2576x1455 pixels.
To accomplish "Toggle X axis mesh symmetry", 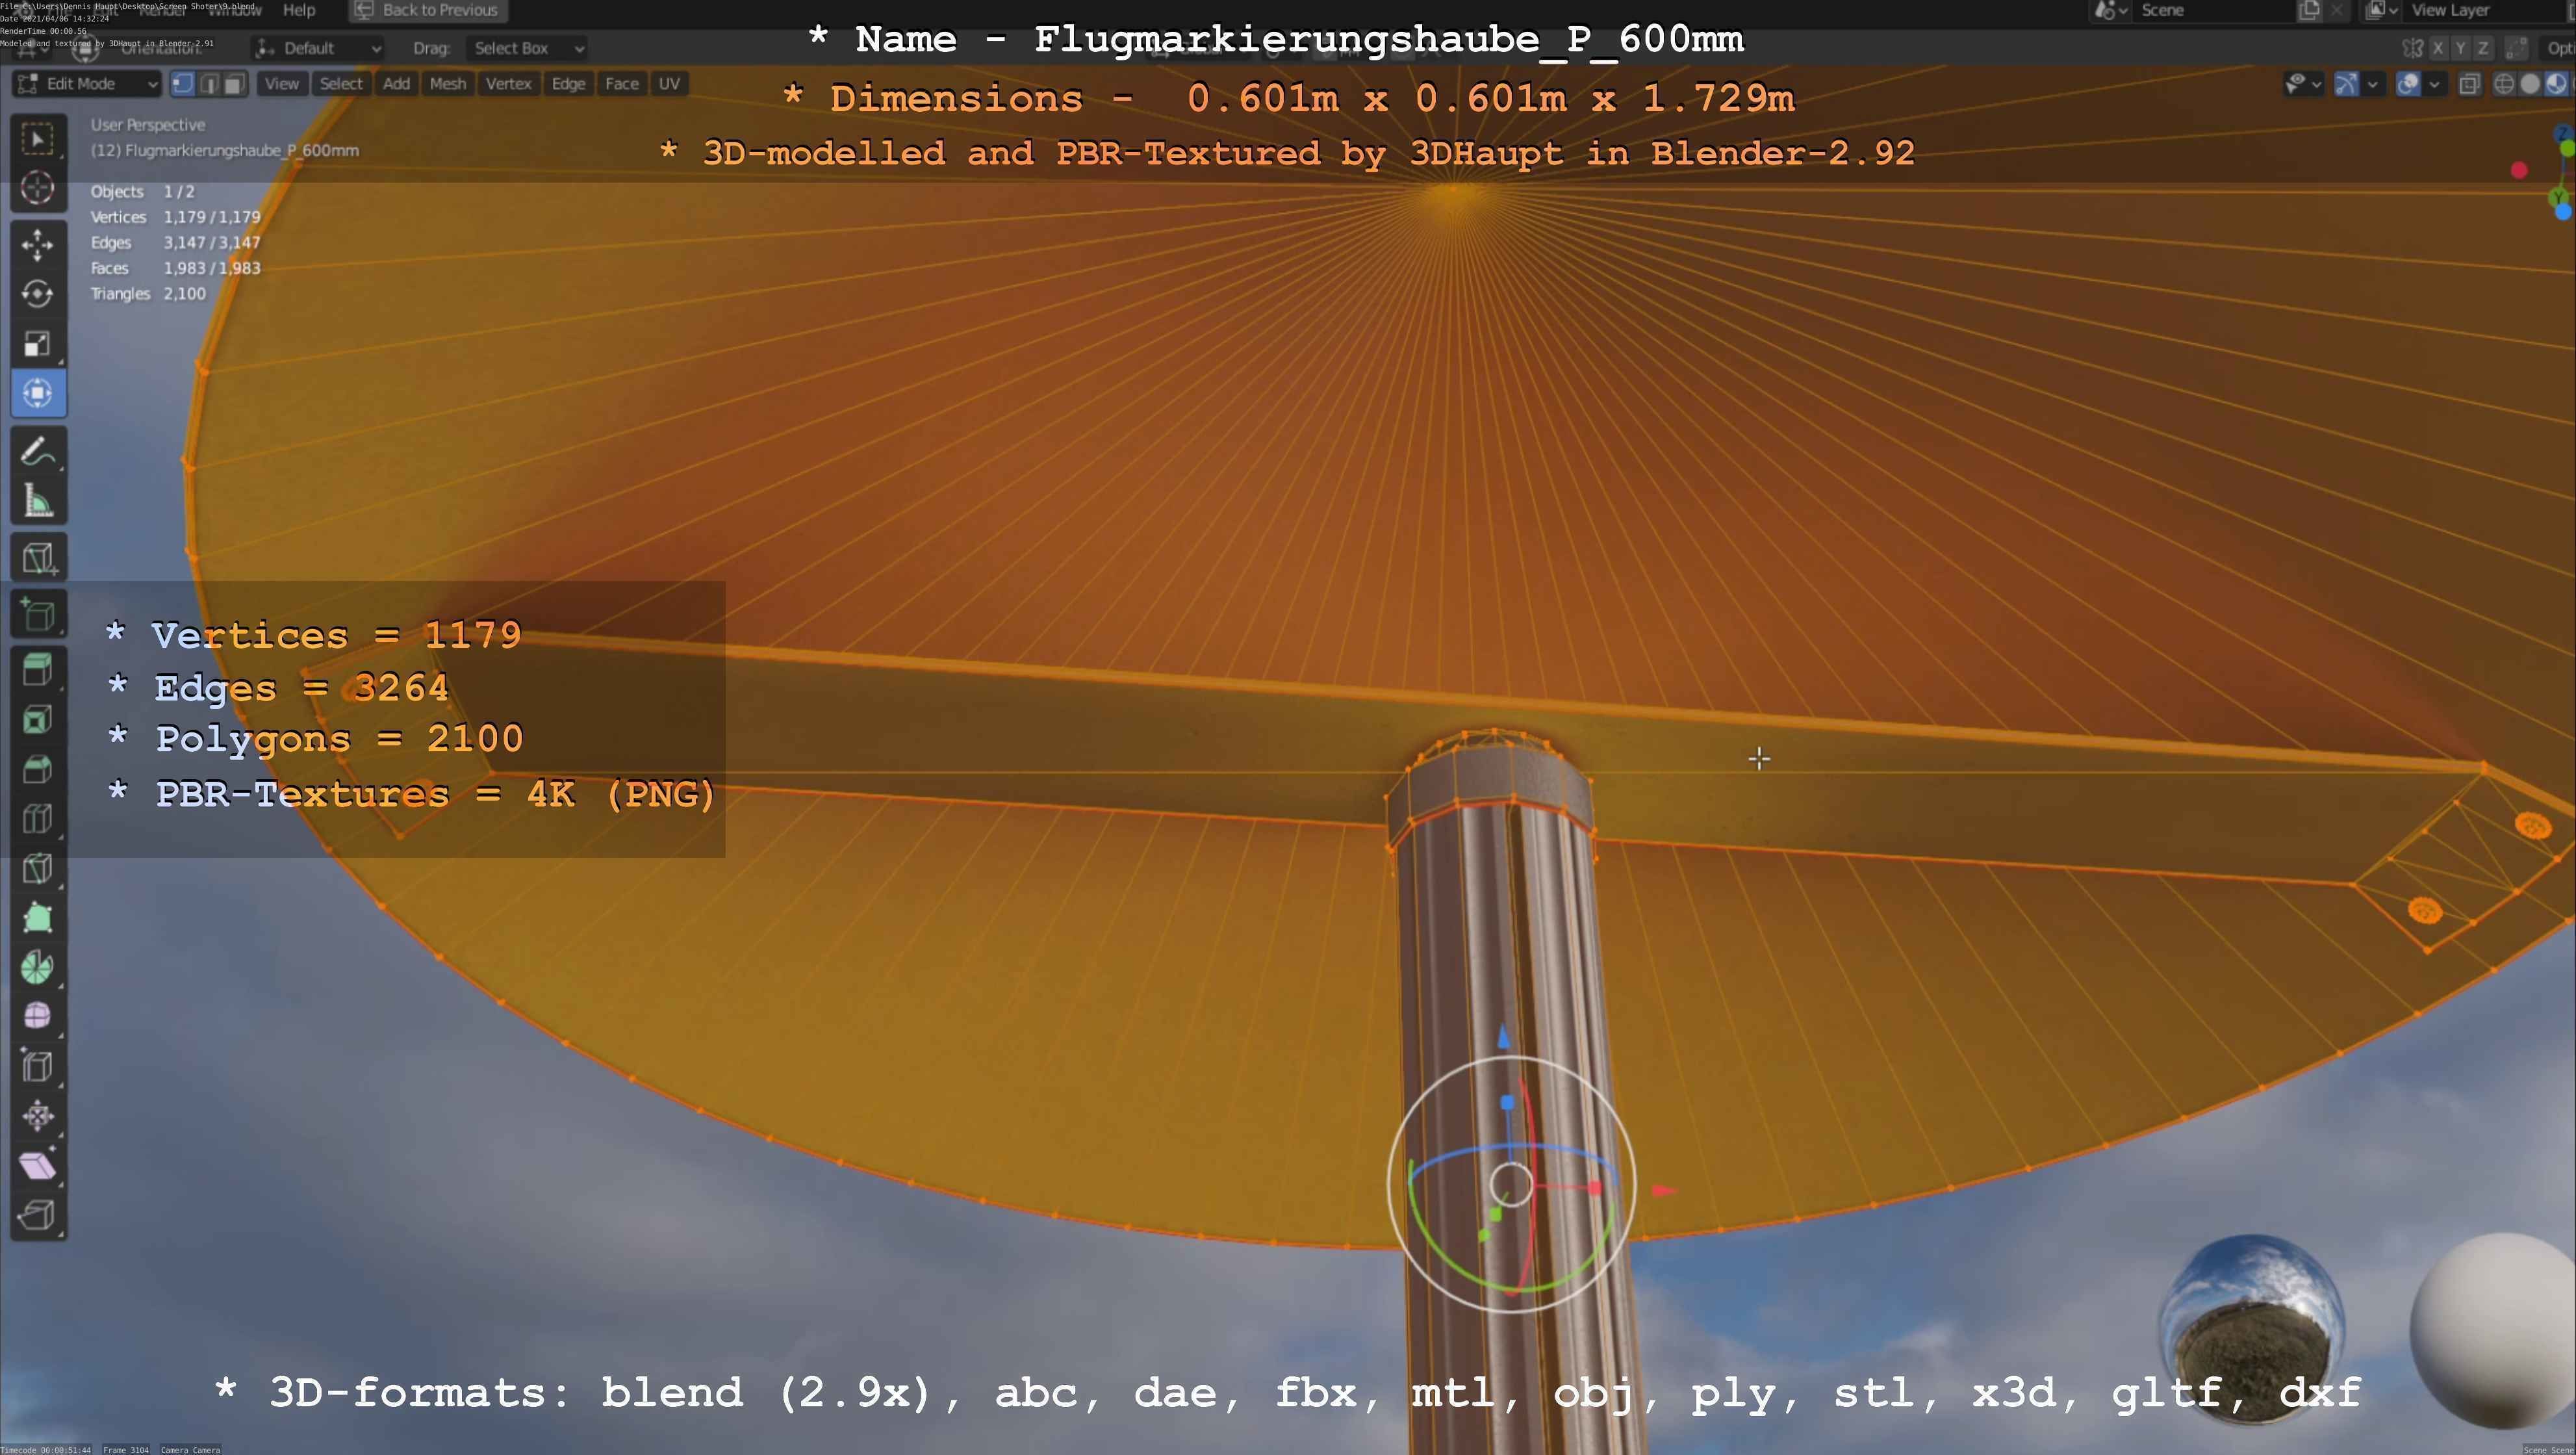I will [x=2438, y=48].
